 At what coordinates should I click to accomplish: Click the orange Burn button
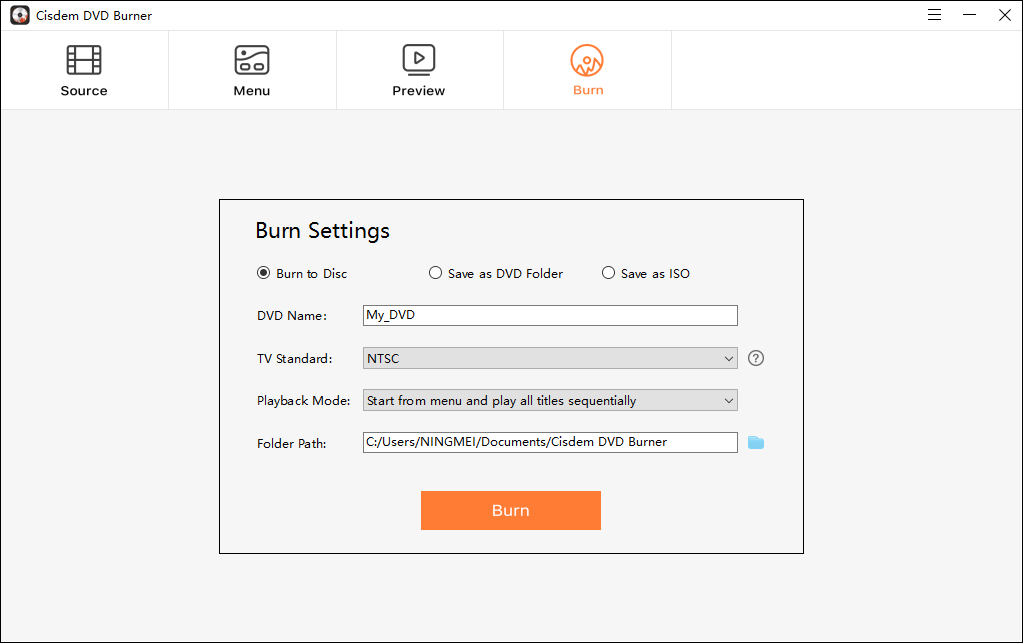(511, 511)
